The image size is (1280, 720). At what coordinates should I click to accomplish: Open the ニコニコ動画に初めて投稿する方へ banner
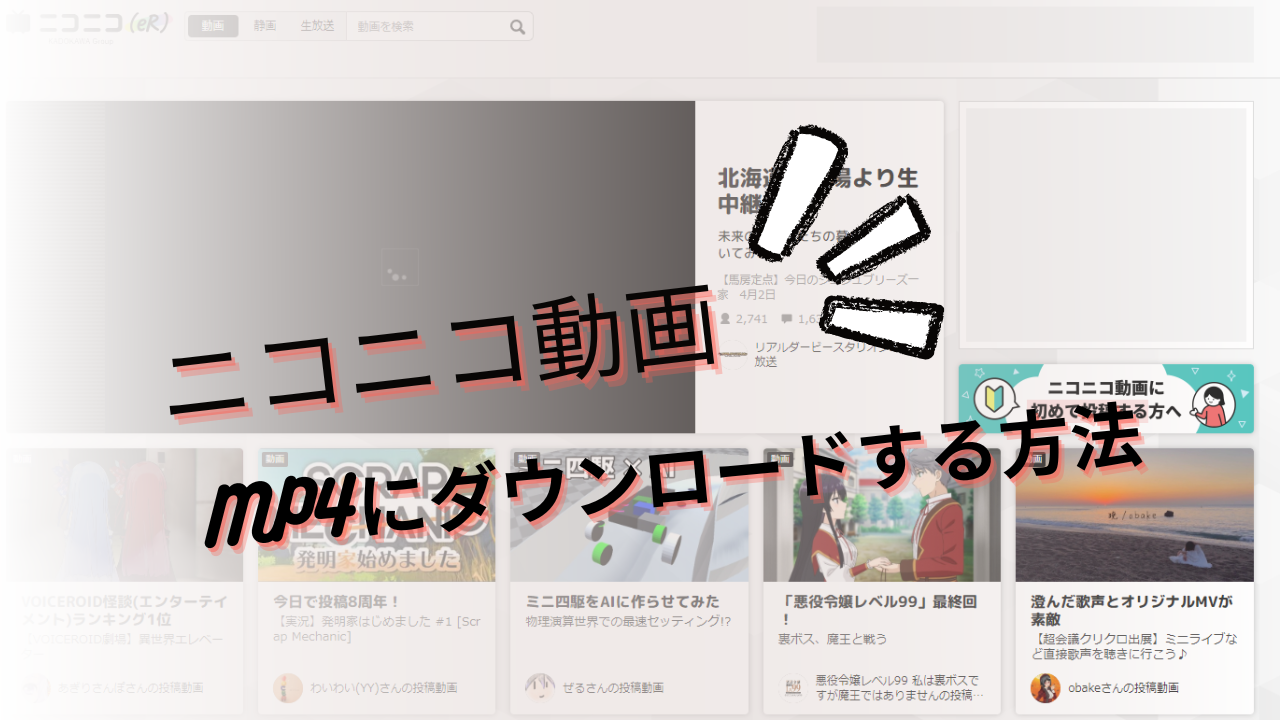pos(1106,398)
